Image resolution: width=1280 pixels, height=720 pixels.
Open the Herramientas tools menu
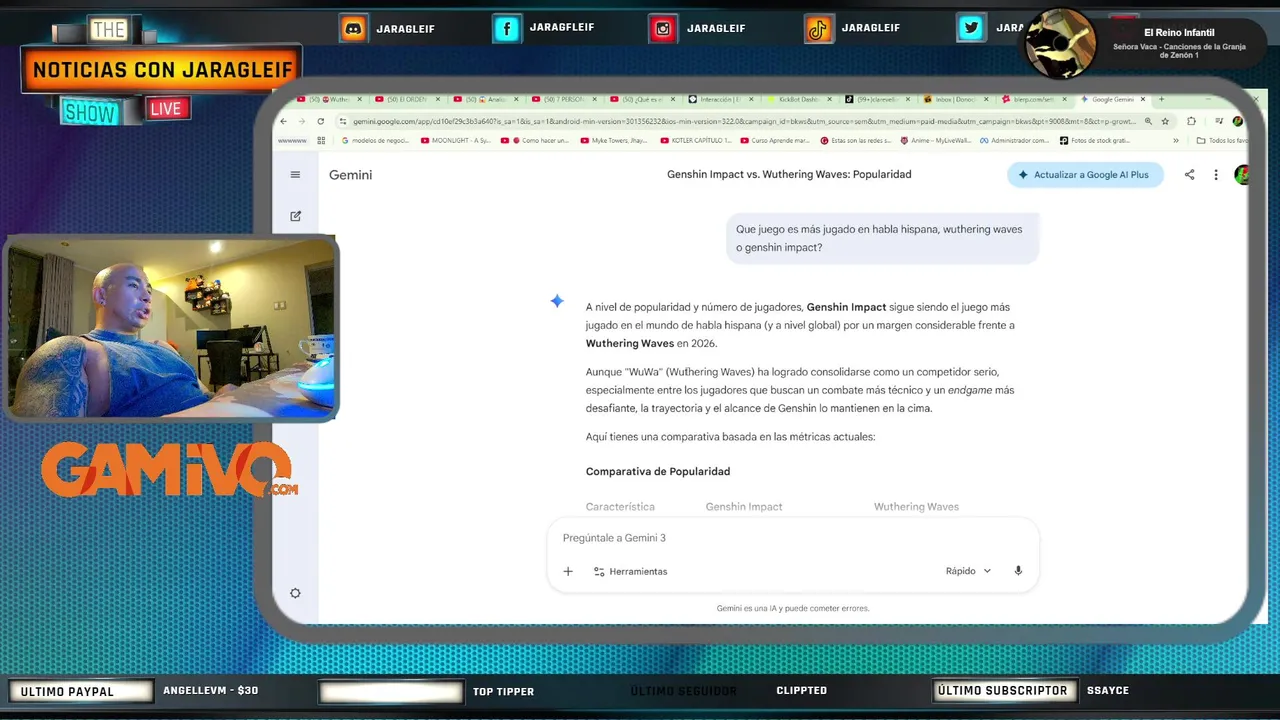click(630, 571)
